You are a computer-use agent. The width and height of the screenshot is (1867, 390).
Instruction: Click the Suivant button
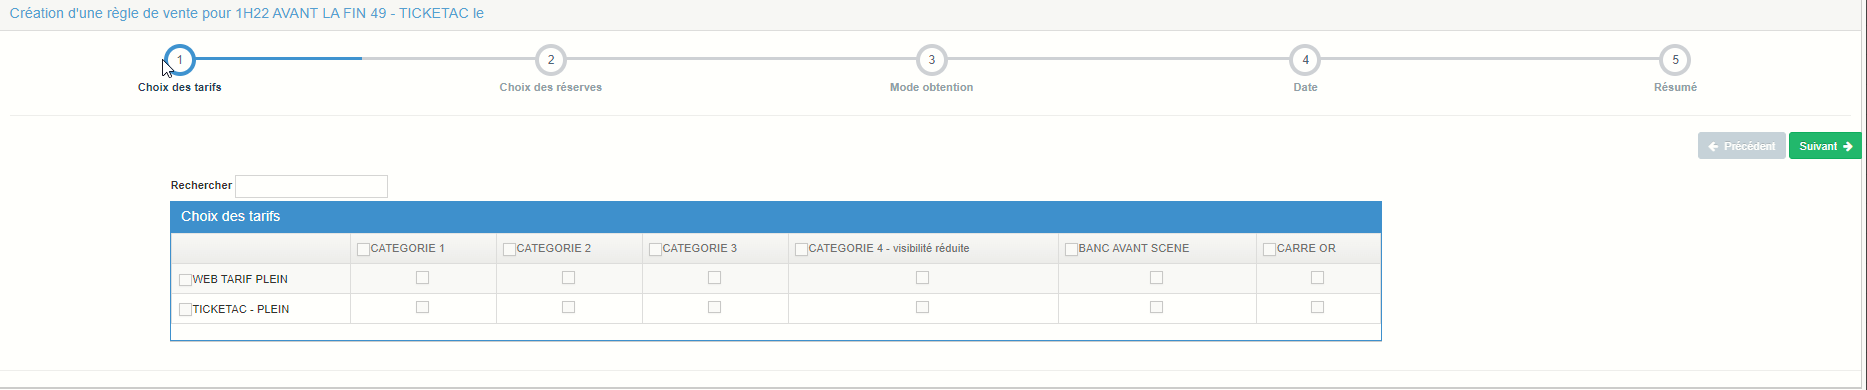[1825, 146]
